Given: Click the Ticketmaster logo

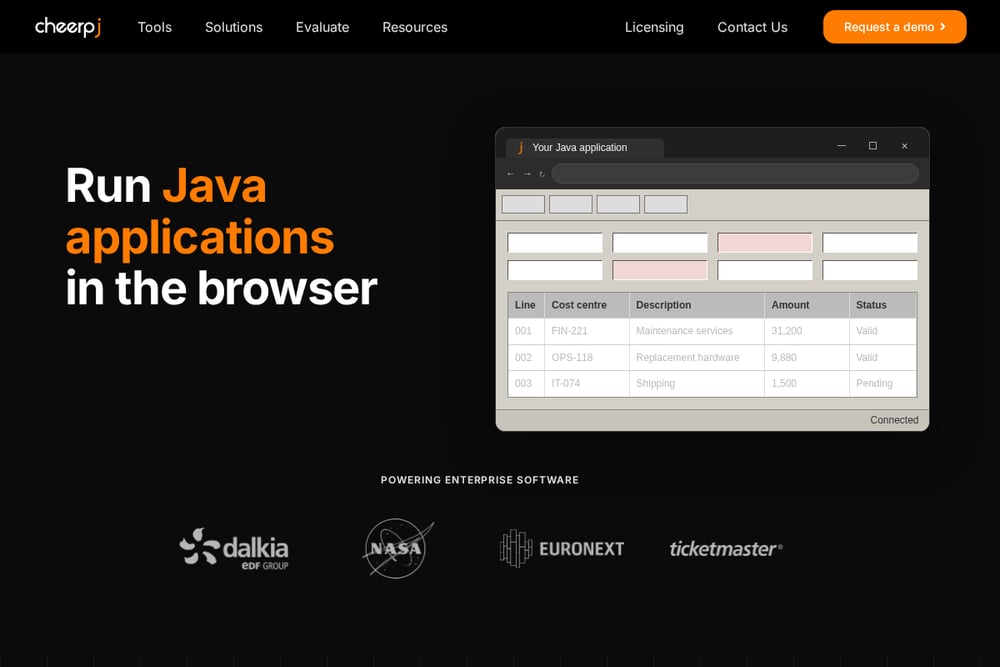Looking at the screenshot, I should (x=726, y=548).
